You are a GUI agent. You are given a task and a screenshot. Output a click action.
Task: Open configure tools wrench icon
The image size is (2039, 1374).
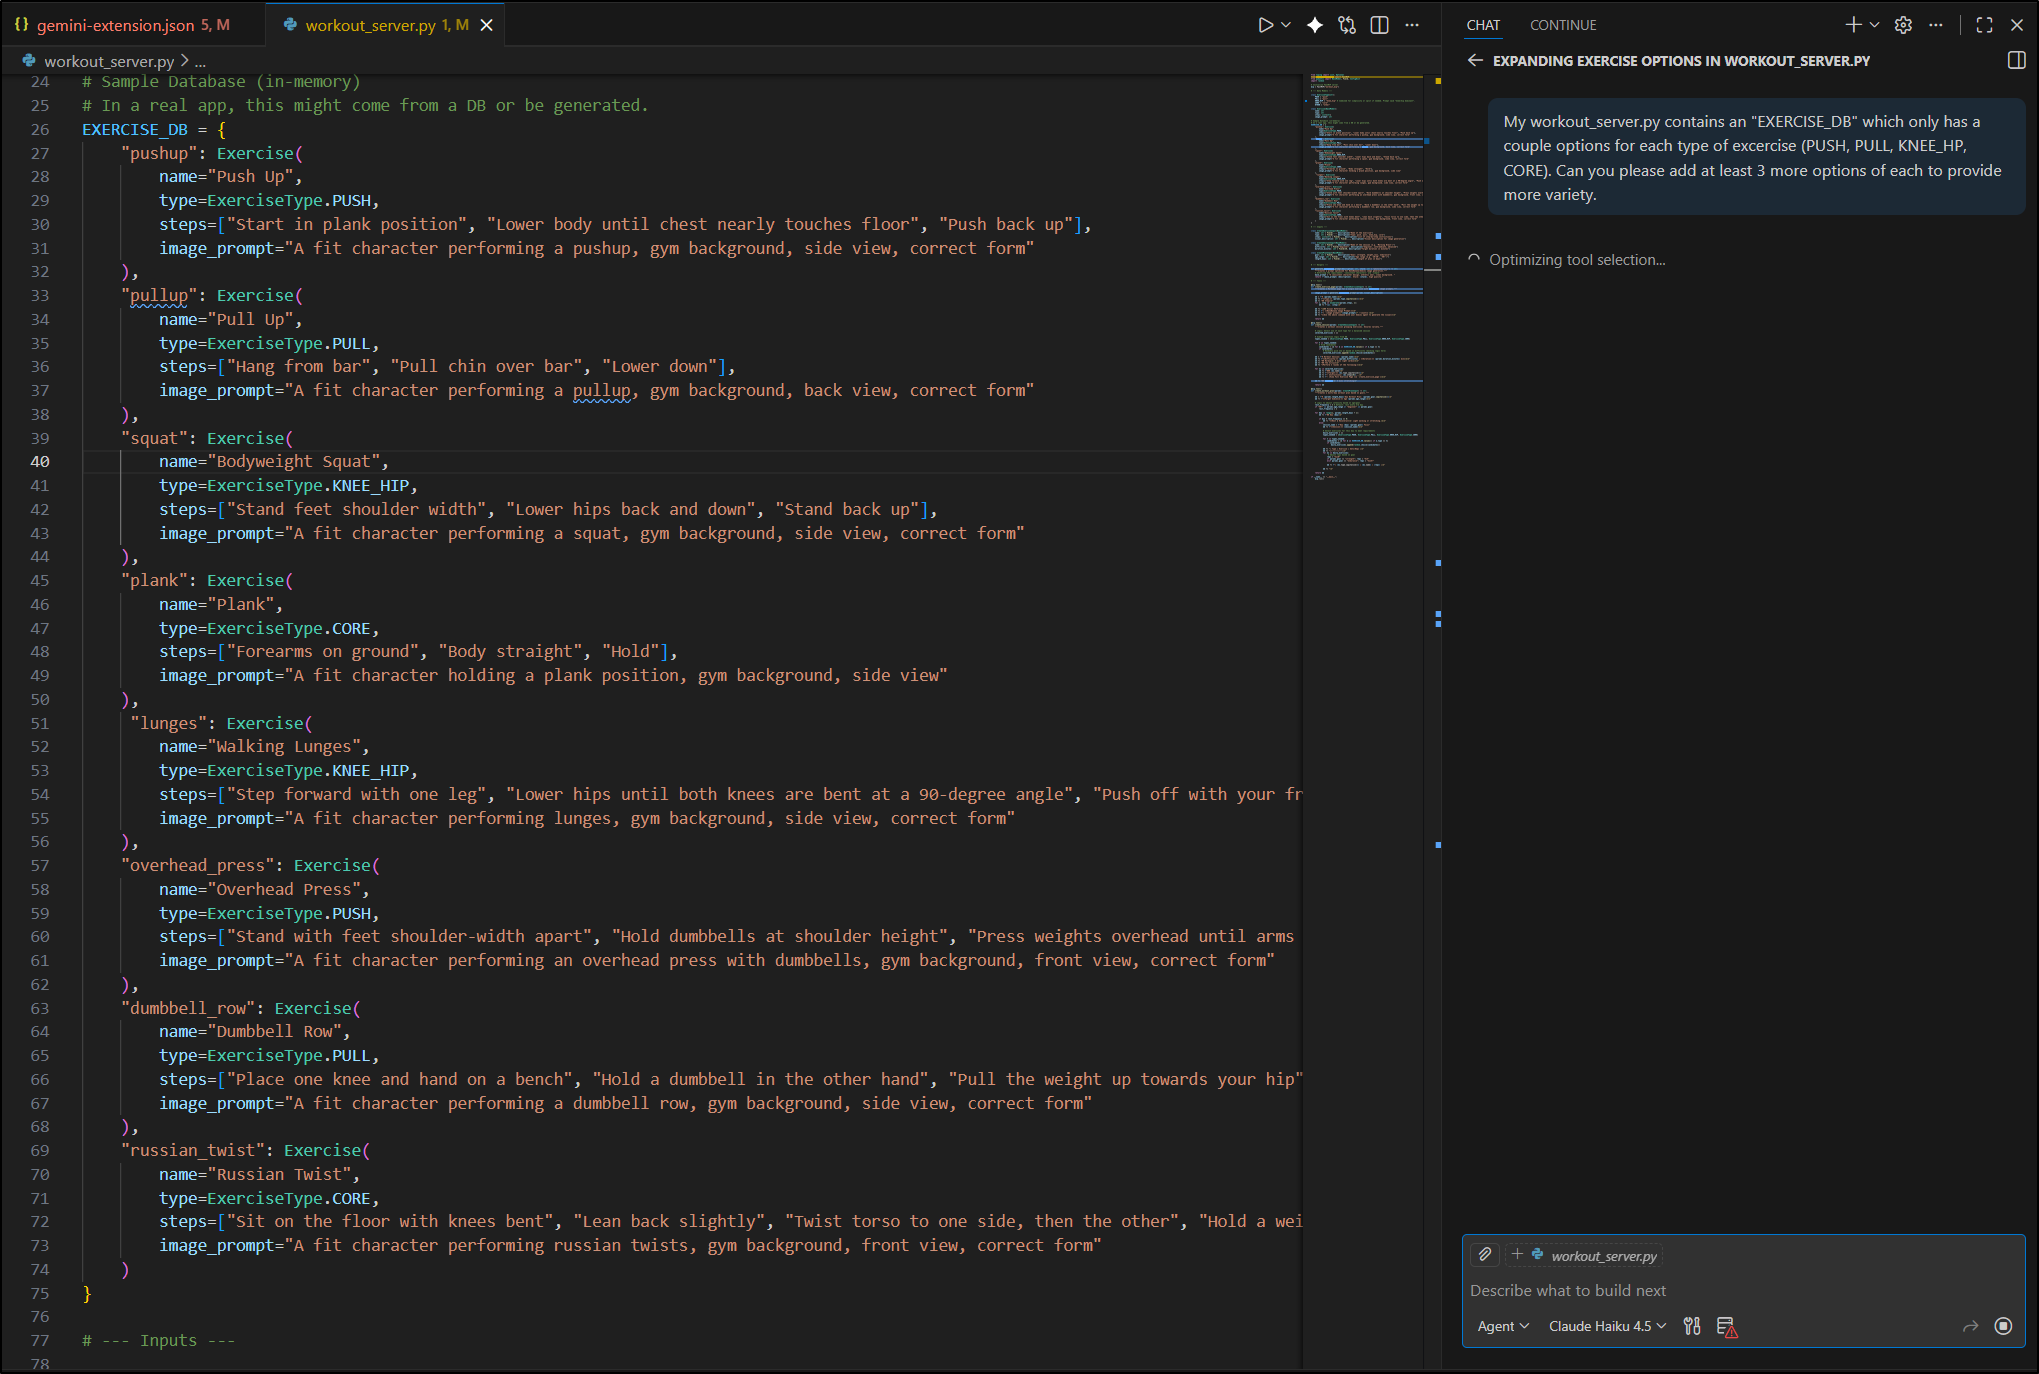[1691, 1326]
